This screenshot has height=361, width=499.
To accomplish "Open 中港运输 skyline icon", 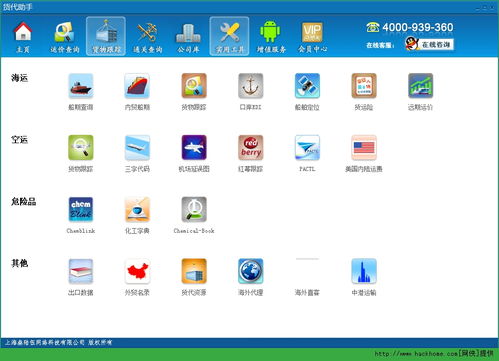I will coord(364,271).
